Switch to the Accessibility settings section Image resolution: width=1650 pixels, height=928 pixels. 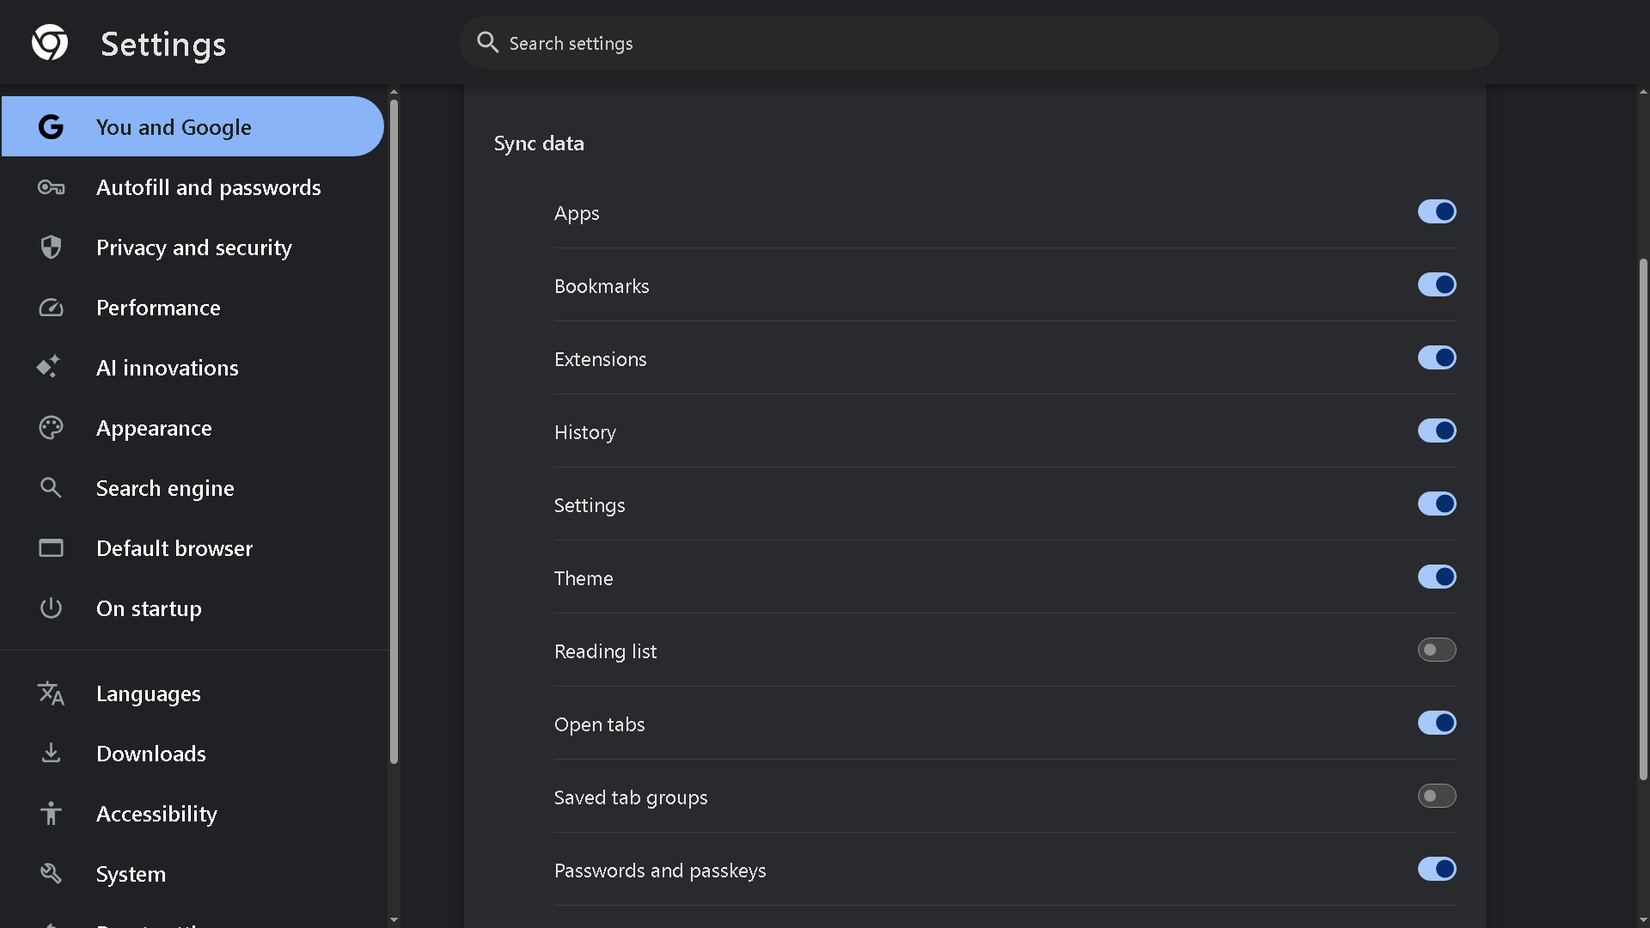click(157, 813)
